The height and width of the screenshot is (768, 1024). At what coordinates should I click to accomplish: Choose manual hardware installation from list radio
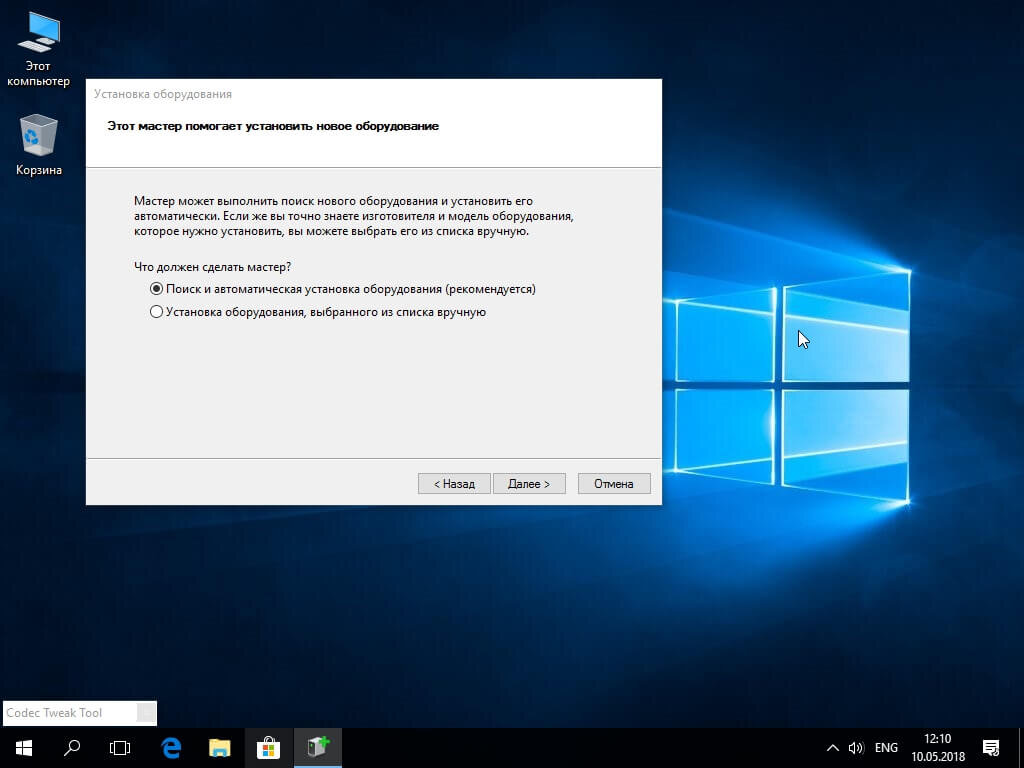click(x=318, y=312)
